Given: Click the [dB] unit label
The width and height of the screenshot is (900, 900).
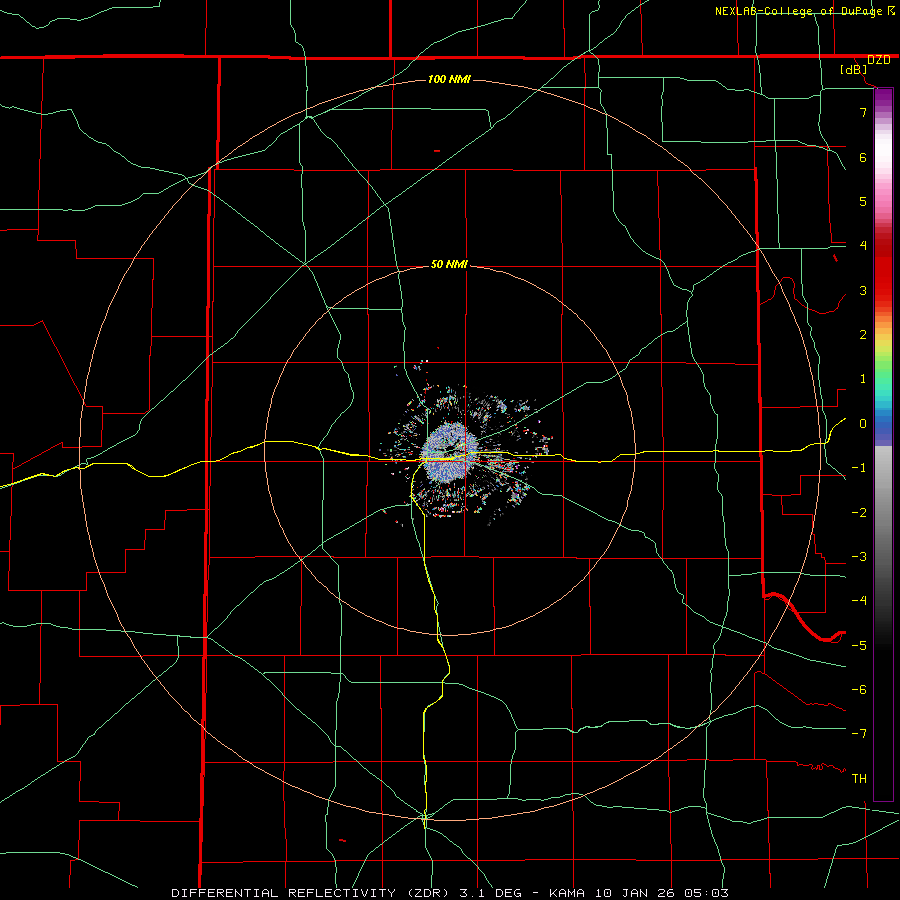Looking at the screenshot, I should (x=854, y=70).
